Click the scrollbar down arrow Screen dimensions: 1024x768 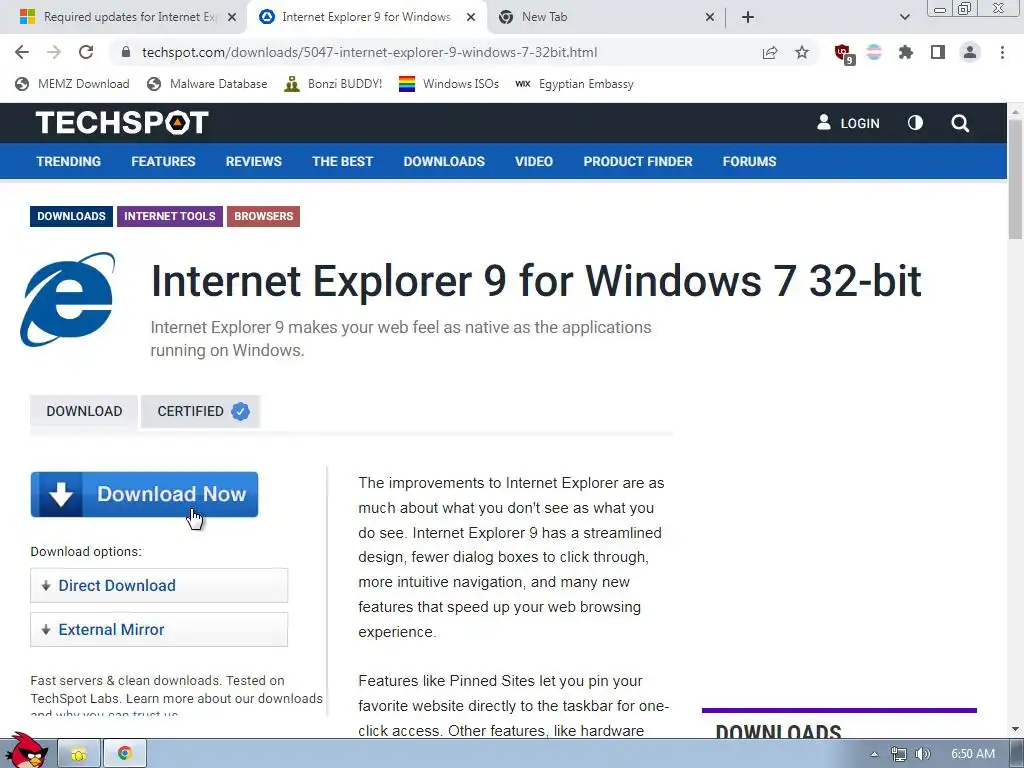(1016, 729)
